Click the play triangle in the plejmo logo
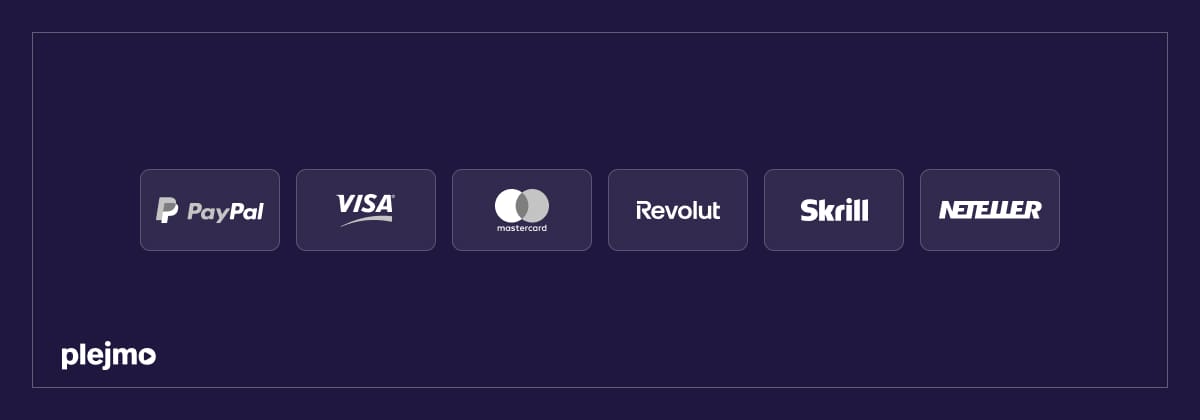The height and width of the screenshot is (420, 1200). 146,355
